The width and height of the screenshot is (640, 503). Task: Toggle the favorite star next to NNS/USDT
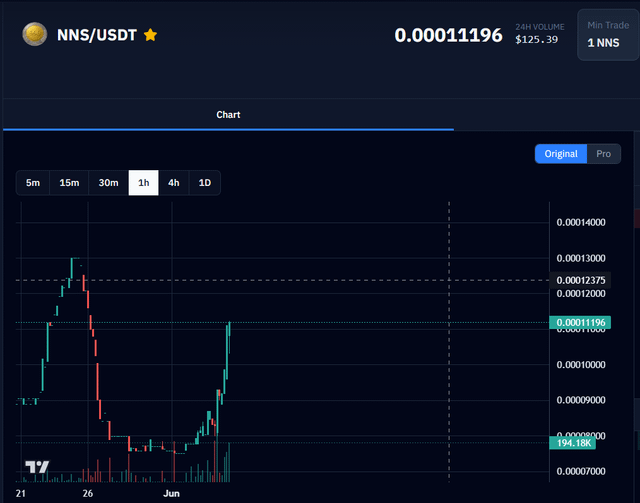point(150,35)
